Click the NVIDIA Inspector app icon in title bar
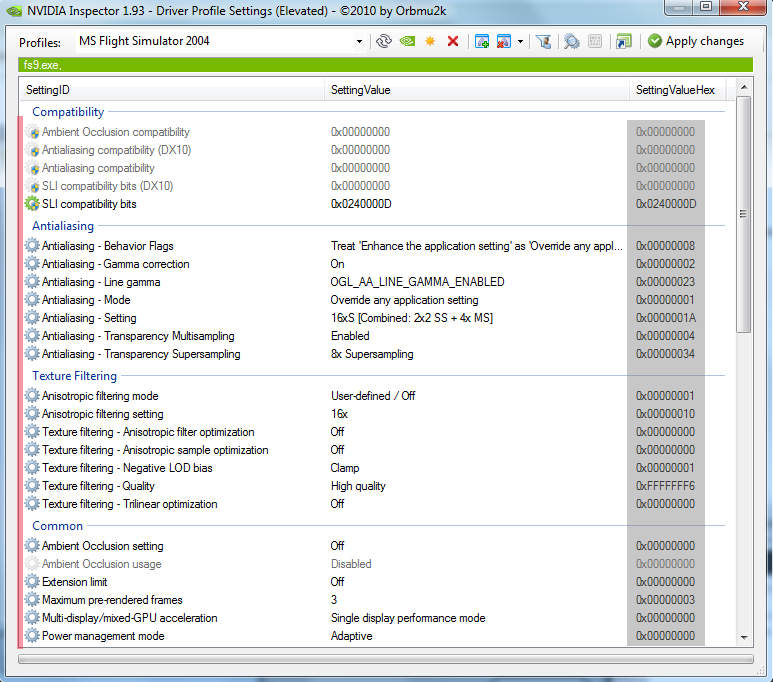Screen dimensions: 773x682 (14, 10)
